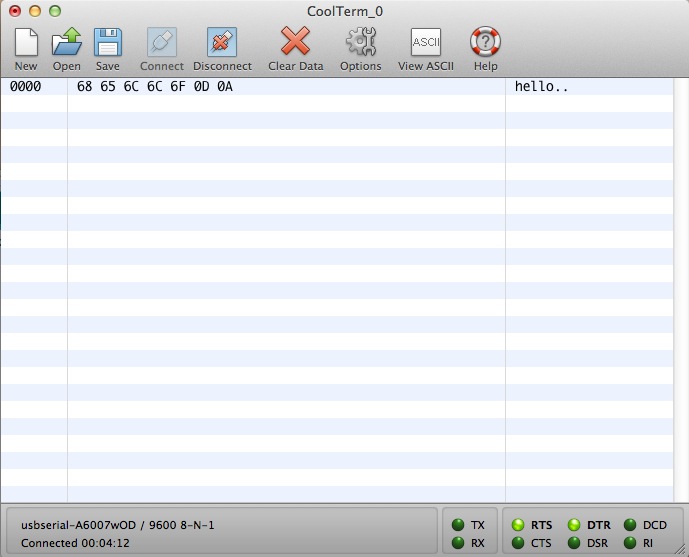689x557 pixels.
Task: Click the "hello.." ASCII text column
Action: (x=542, y=87)
